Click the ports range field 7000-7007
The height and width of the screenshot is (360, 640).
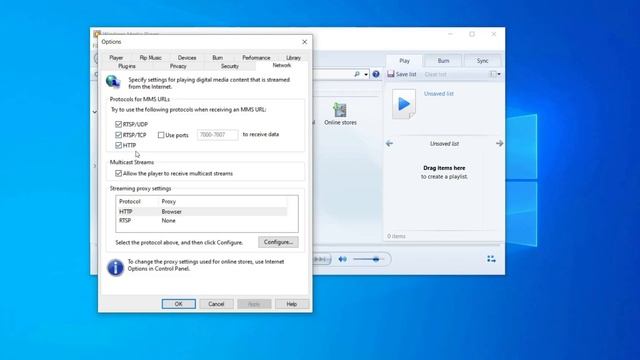(218, 135)
